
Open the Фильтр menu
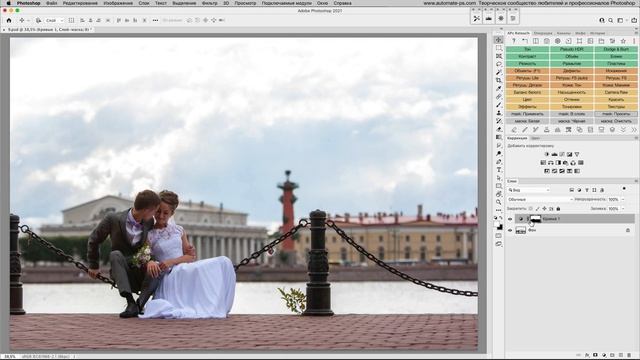click(x=210, y=3)
